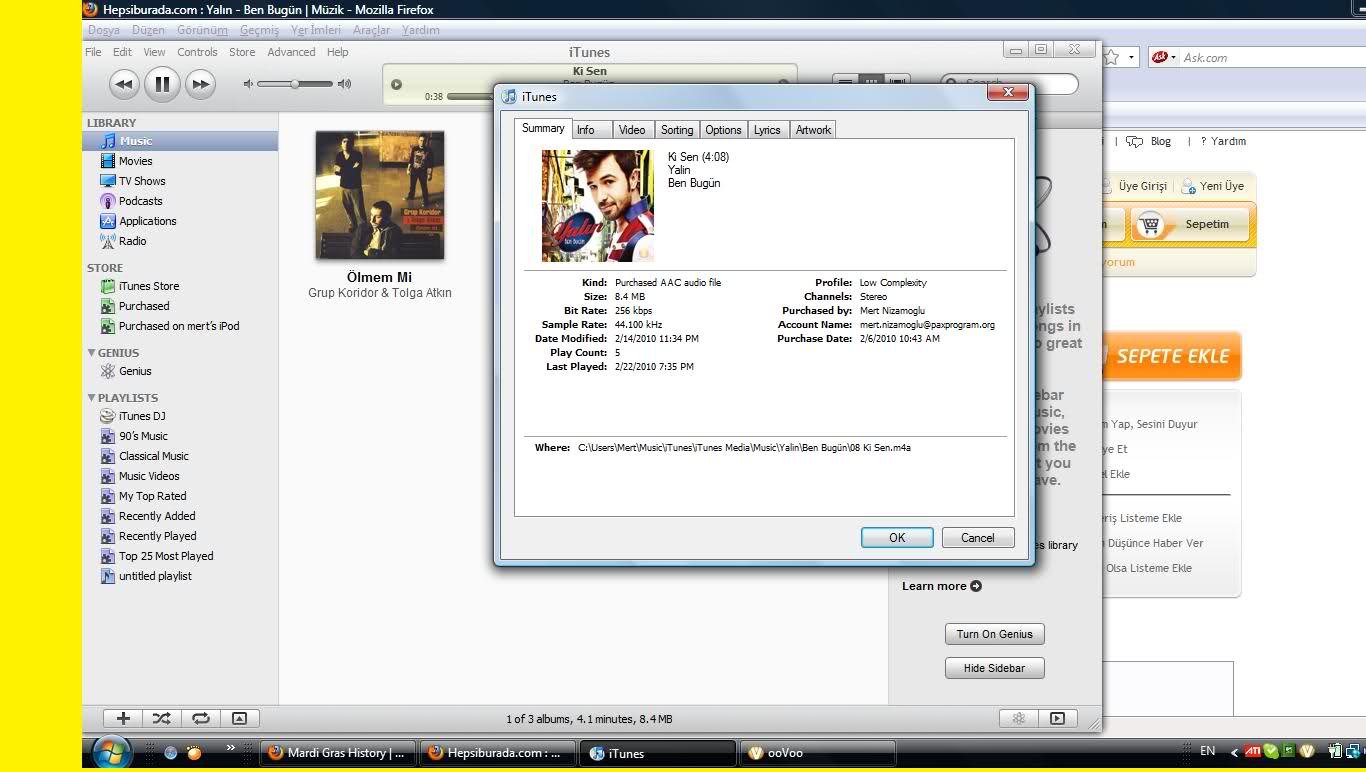Pause playback with the pause button
The height and width of the screenshot is (772, 1366).
click(162, 84)
